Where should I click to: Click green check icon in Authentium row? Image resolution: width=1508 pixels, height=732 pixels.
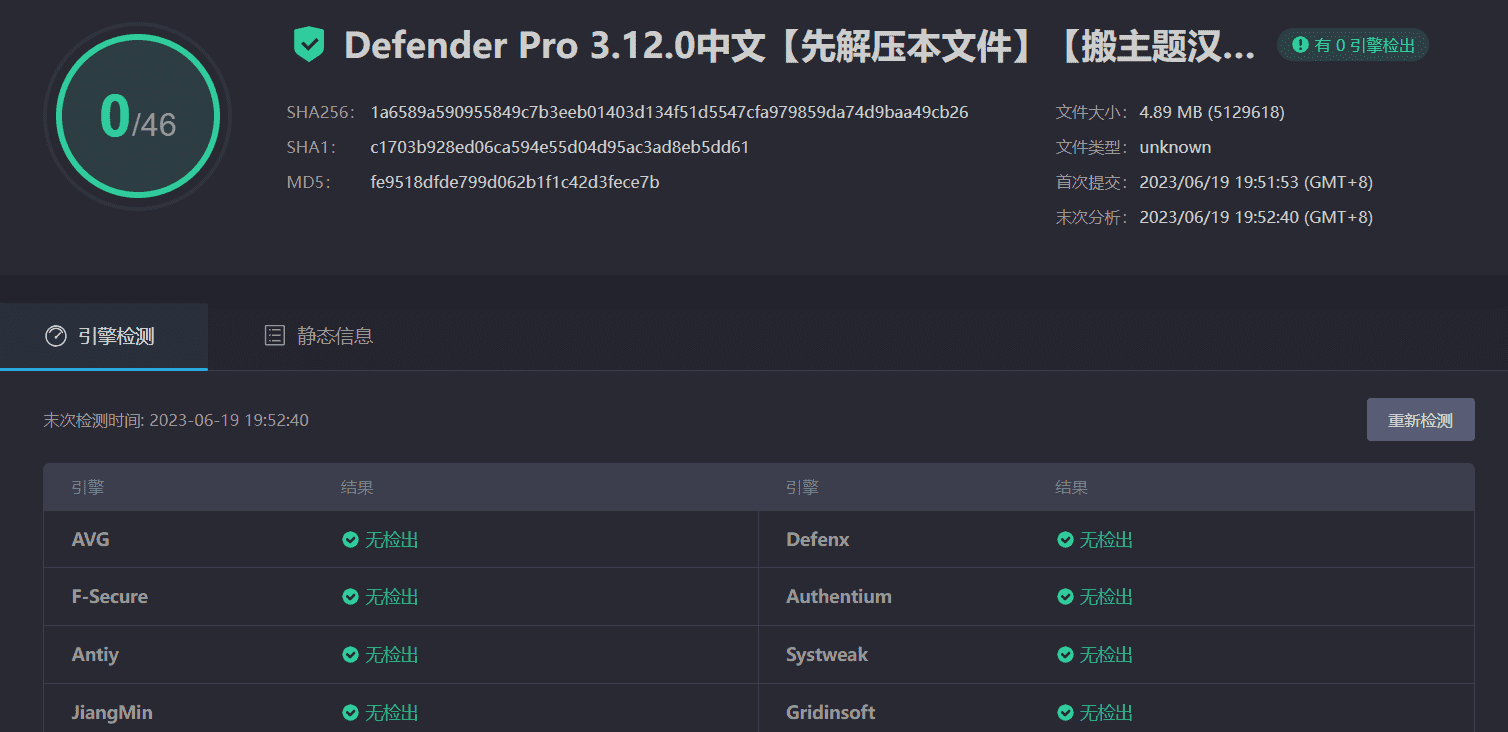[1065, 597]
